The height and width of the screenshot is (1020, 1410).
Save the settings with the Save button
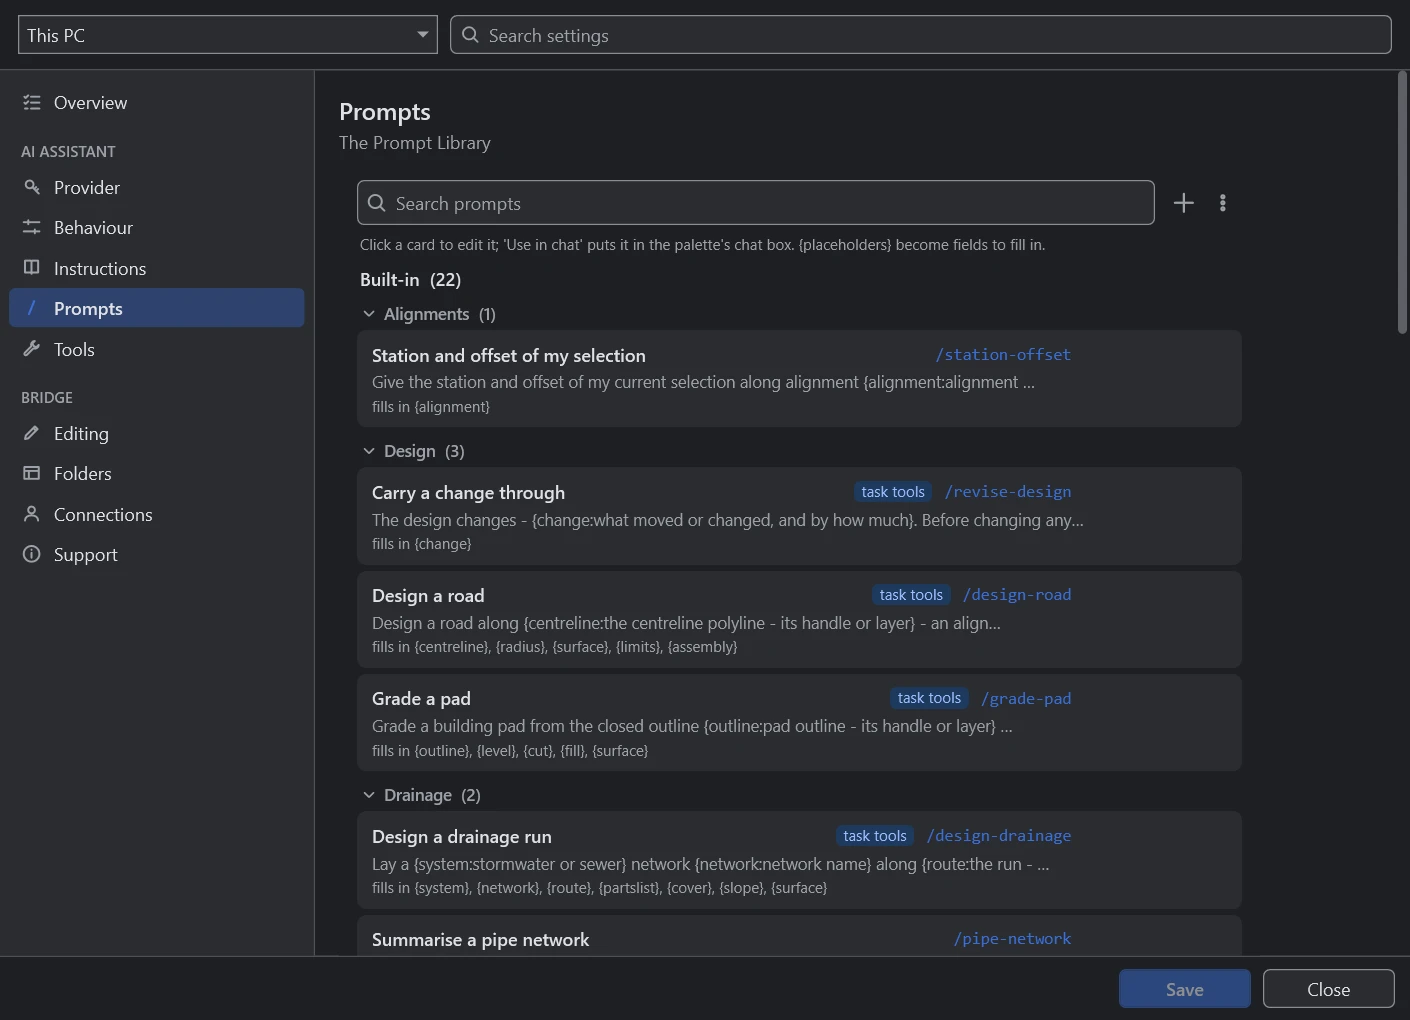coord(1185,989)
